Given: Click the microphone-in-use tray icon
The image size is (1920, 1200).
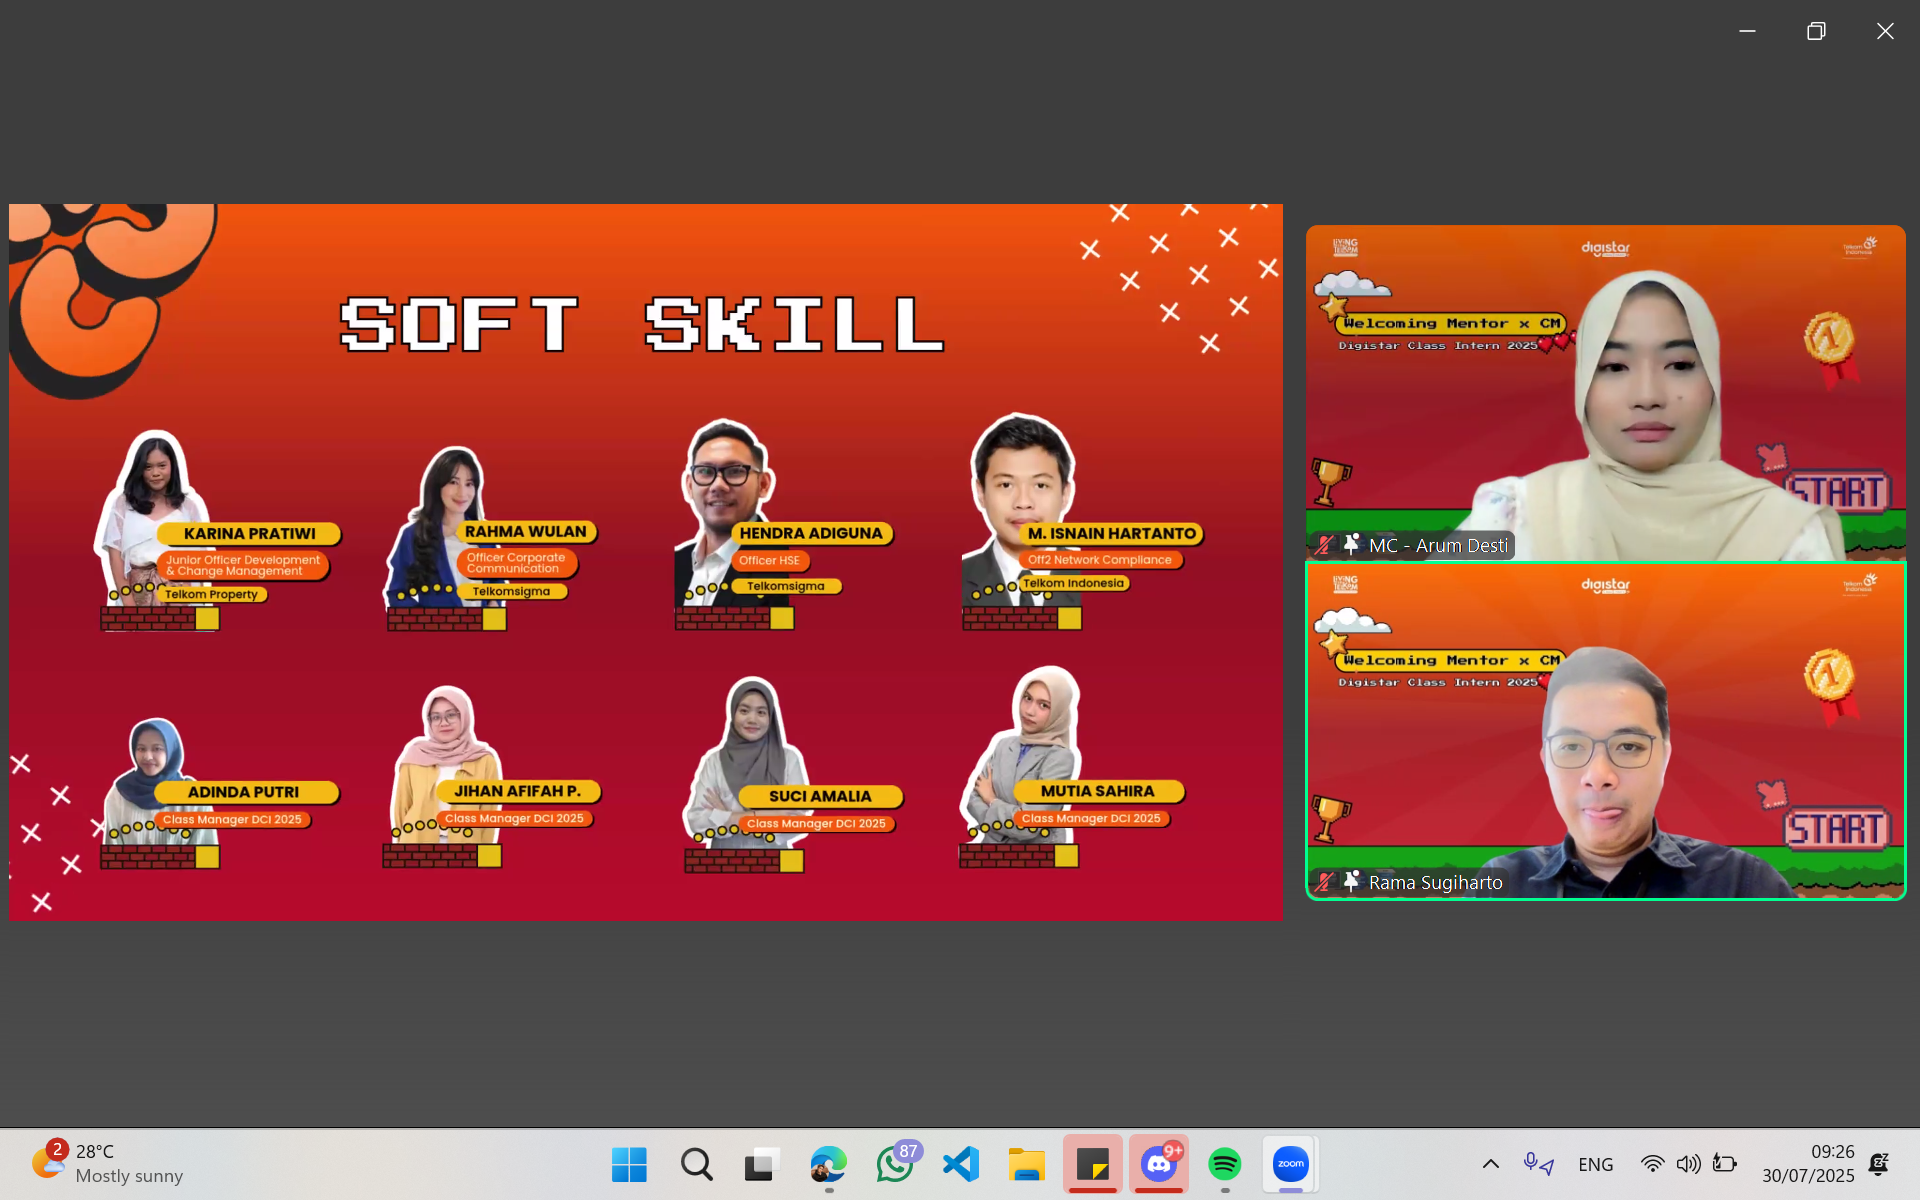Looking at the screenshot, I should (x=1530, y=1162).
